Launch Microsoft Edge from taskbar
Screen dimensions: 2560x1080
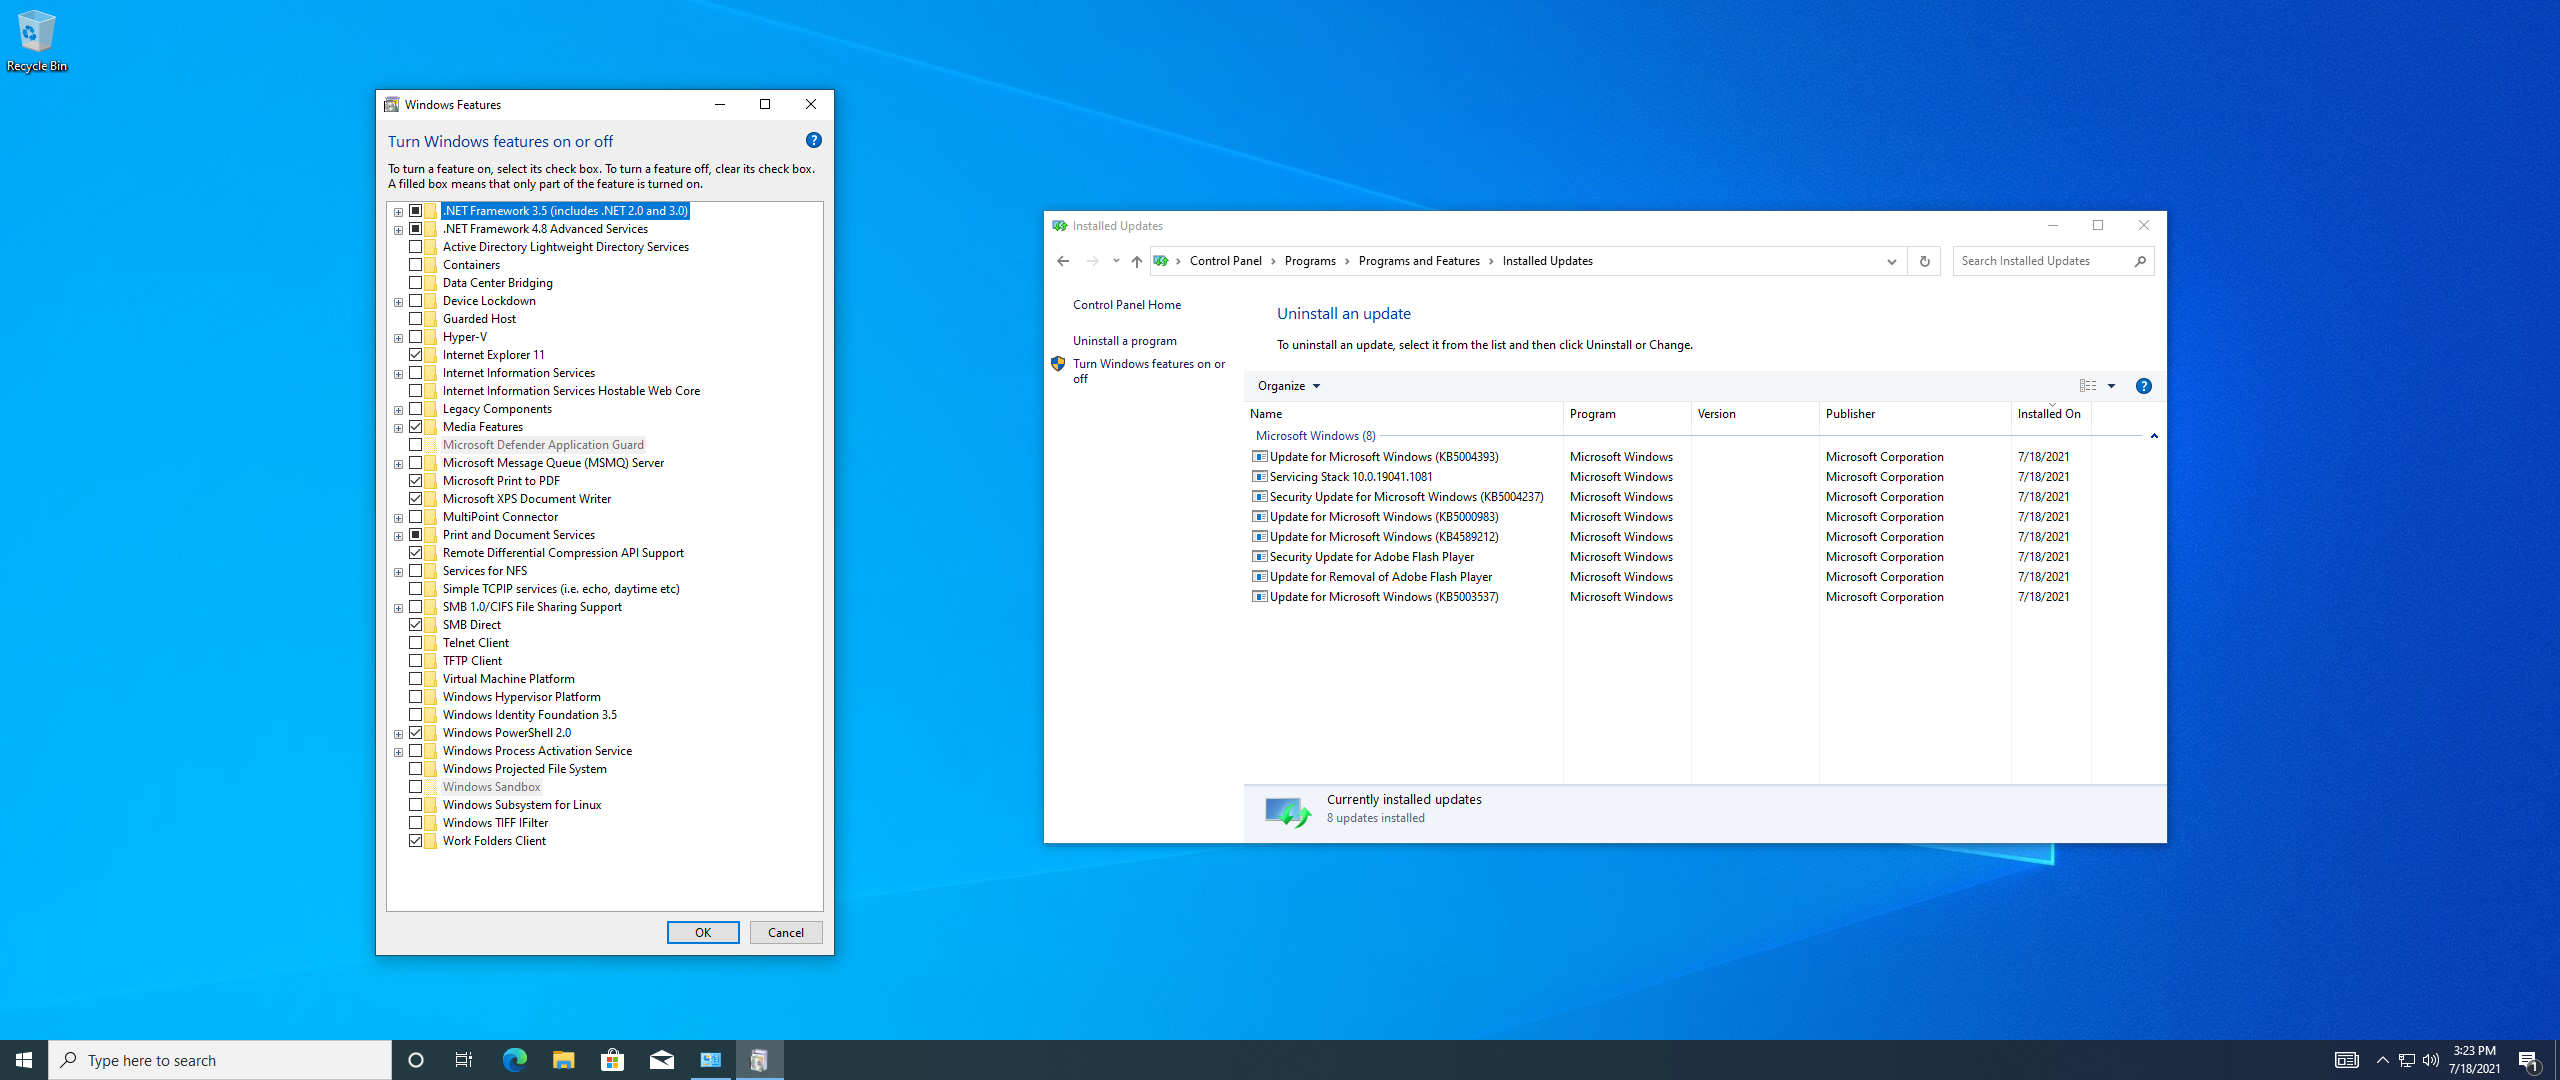tap(514, 1060)
